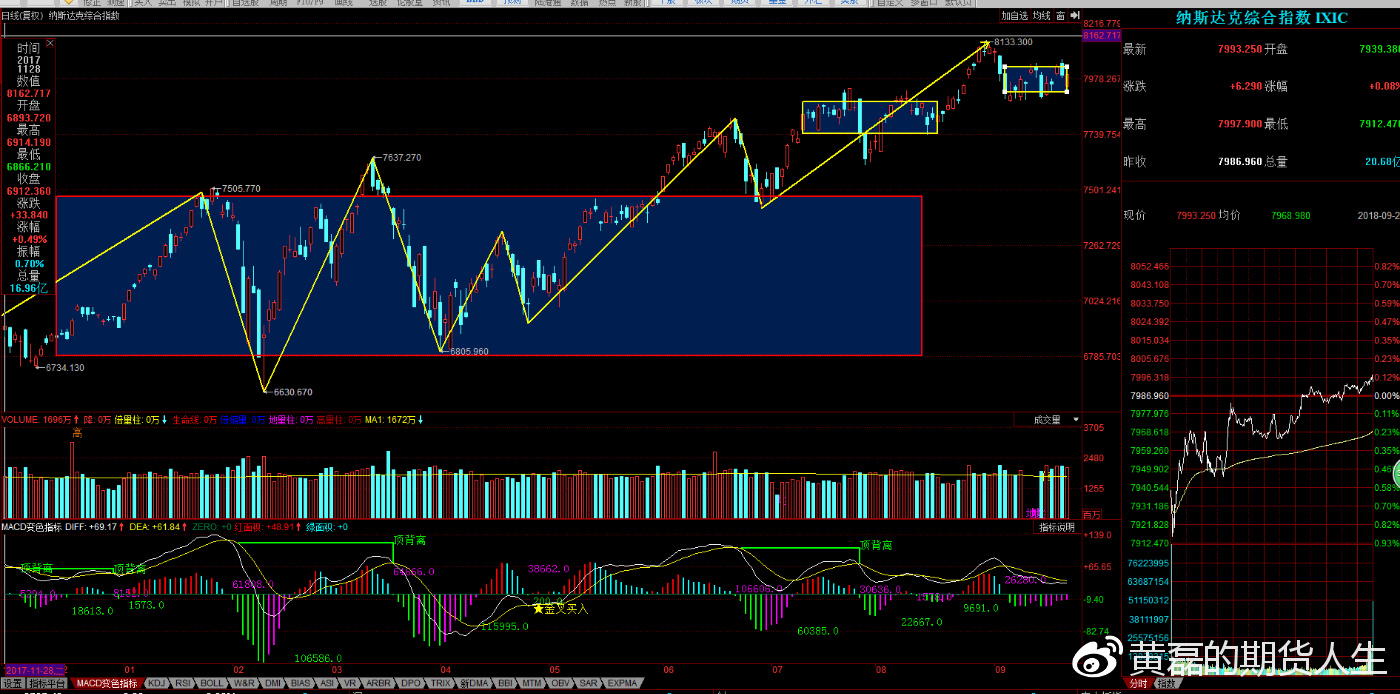Viewport: 1400px width, 694px height.
Task: Switch to the KDJ indicator tab
Action: click(x=157, y=684)
